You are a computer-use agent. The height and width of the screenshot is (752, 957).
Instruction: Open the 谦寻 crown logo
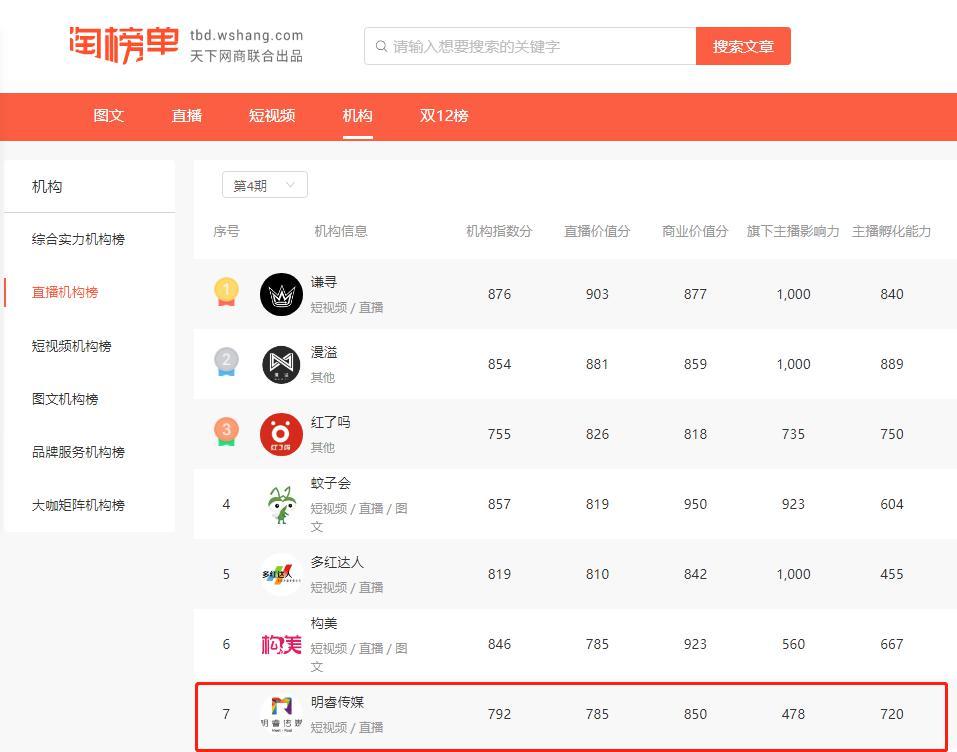[x=281, y=294]
